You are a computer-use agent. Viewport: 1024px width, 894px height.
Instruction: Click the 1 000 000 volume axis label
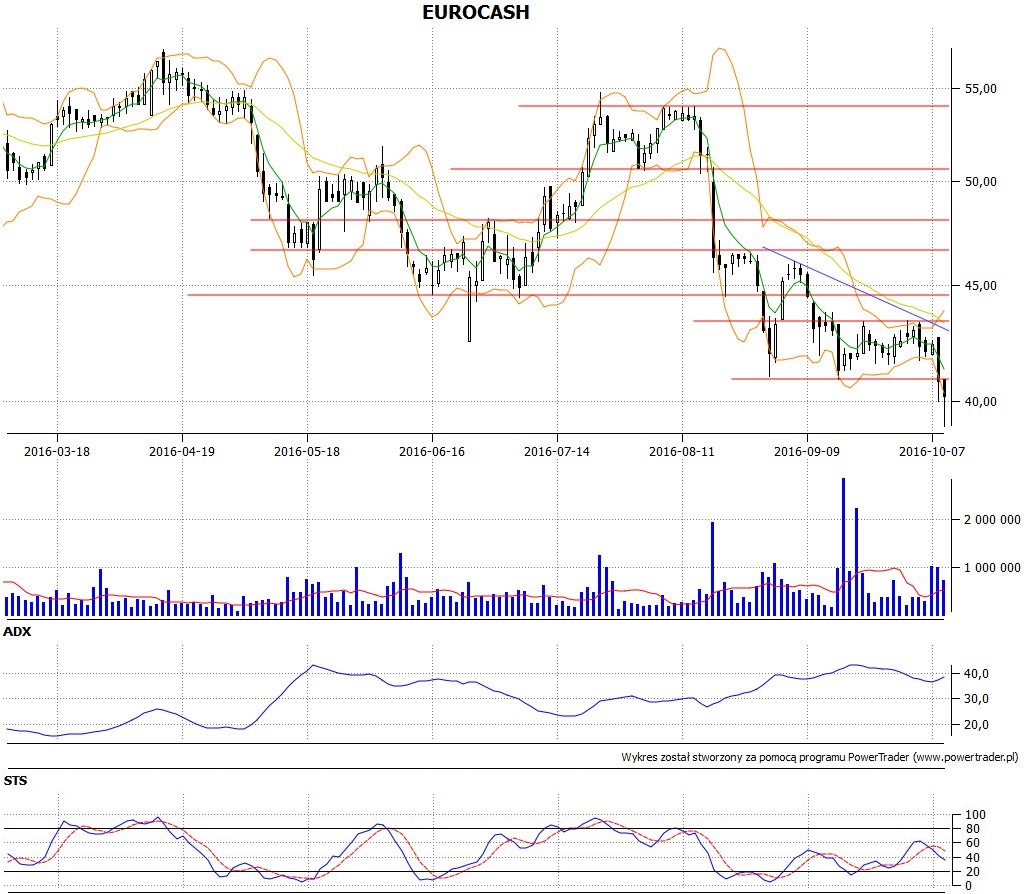click(x=992, y=567)
